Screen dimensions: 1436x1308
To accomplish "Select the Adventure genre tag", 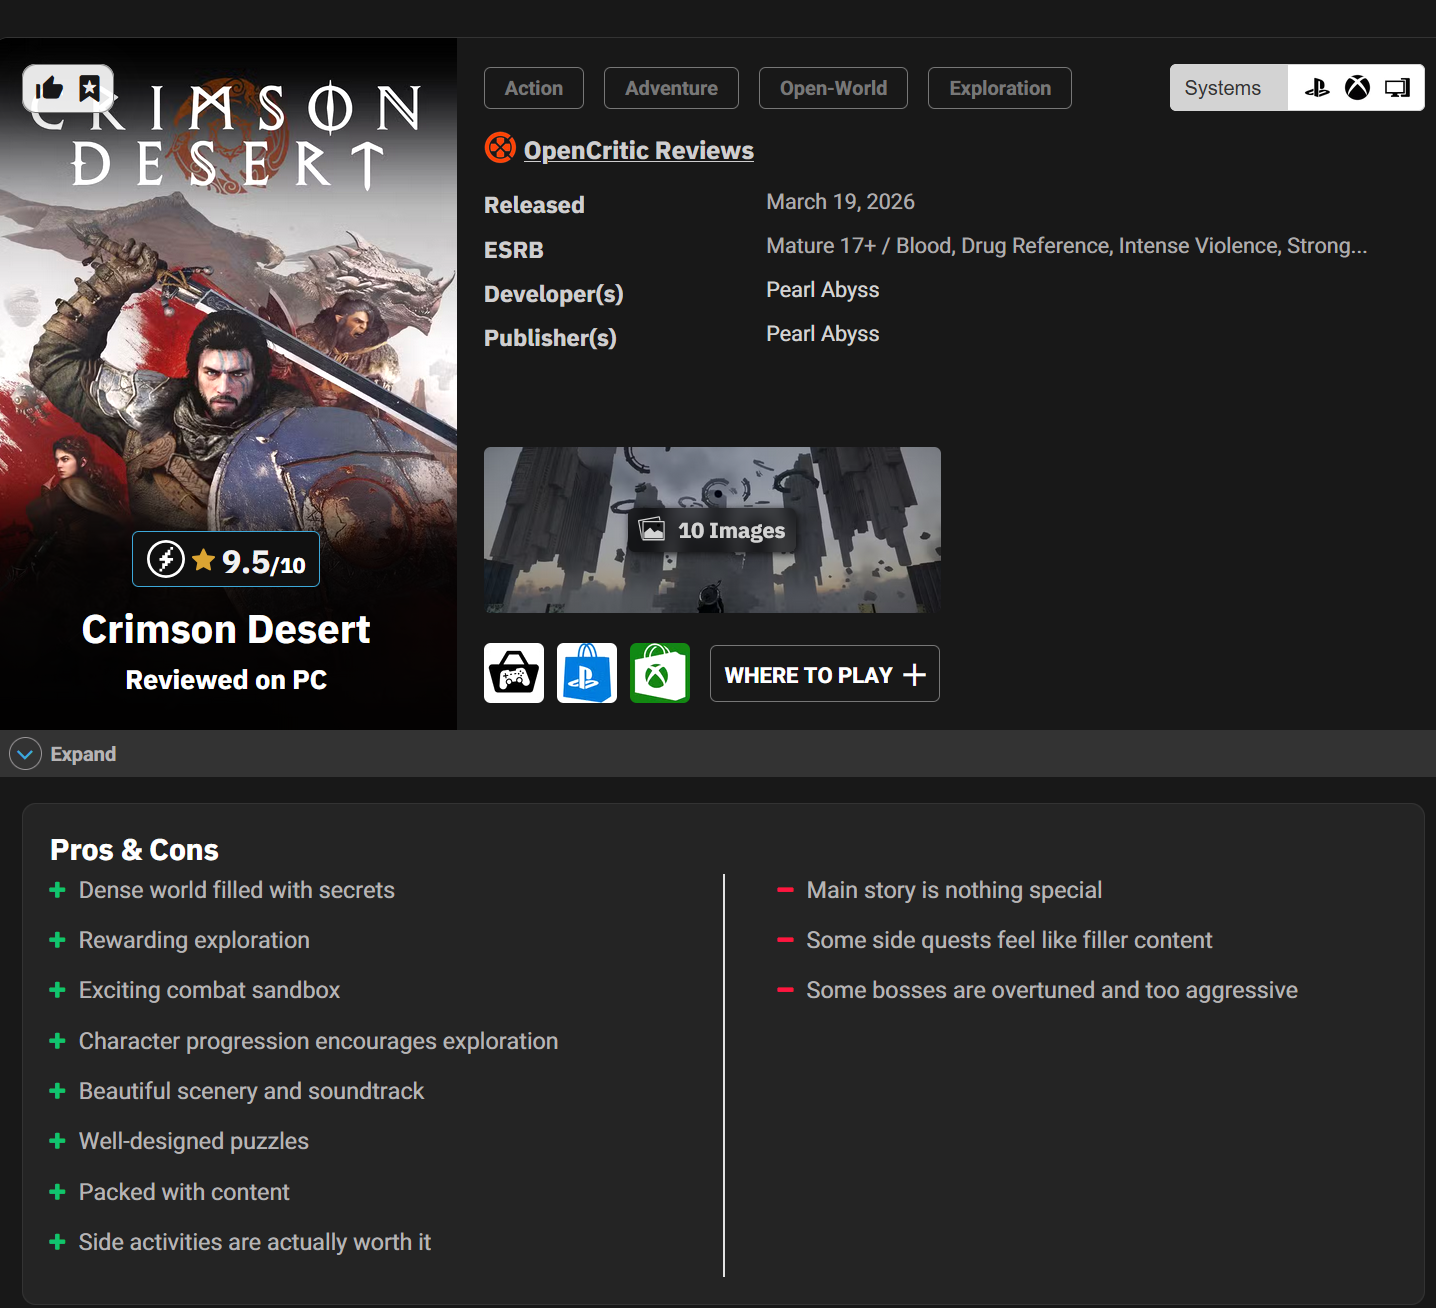I will [x=672, y=88].
